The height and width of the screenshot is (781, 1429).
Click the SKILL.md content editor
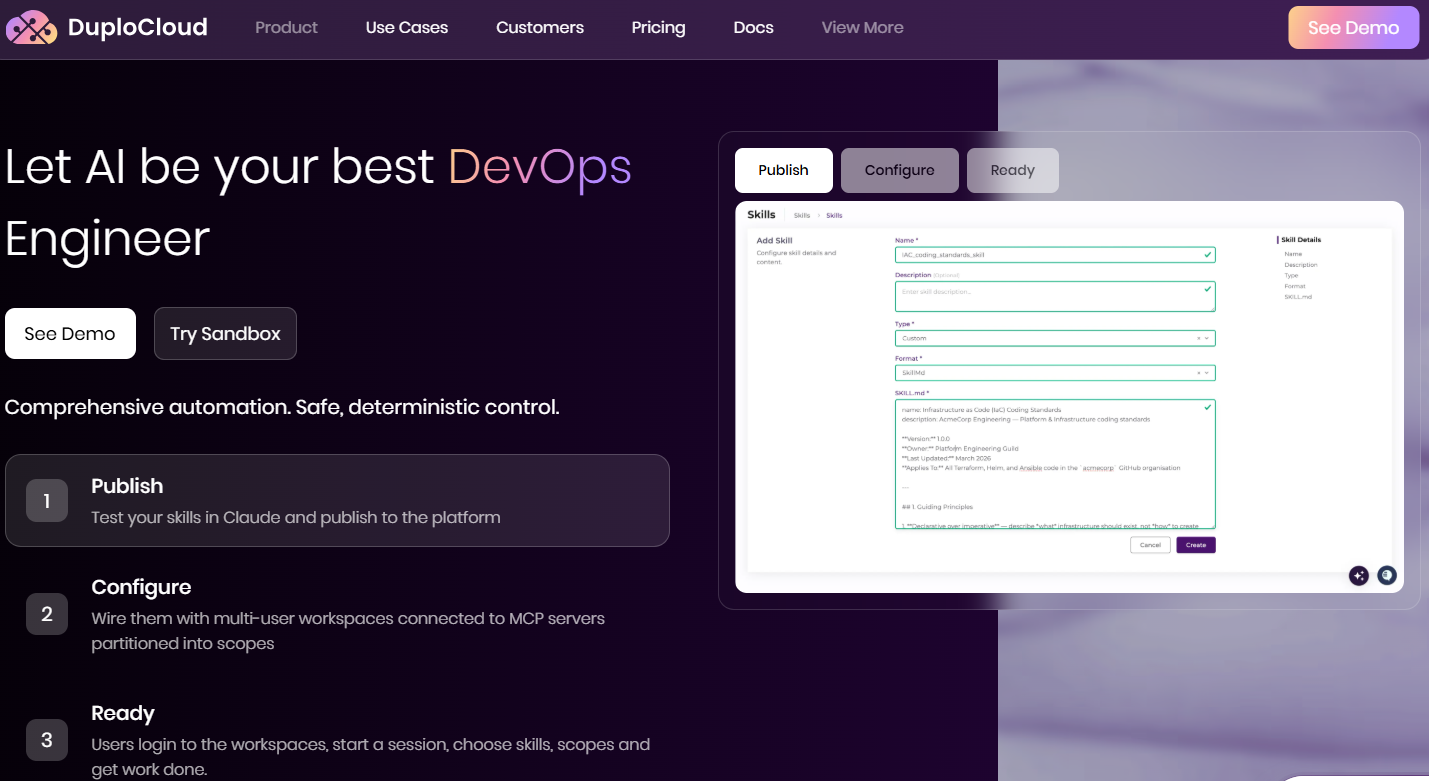1055,464
